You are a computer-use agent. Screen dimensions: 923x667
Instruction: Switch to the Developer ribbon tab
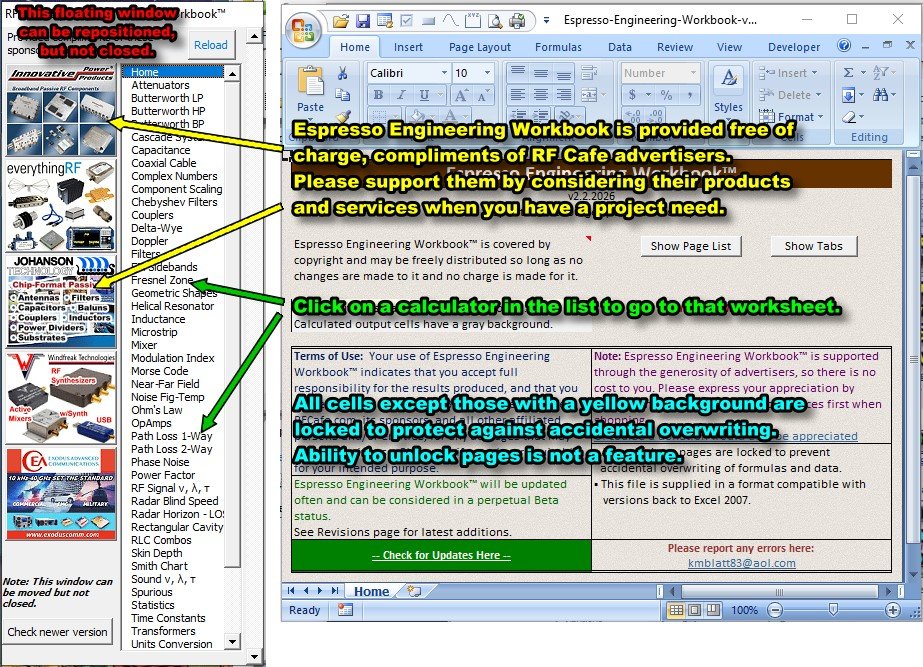793,47
